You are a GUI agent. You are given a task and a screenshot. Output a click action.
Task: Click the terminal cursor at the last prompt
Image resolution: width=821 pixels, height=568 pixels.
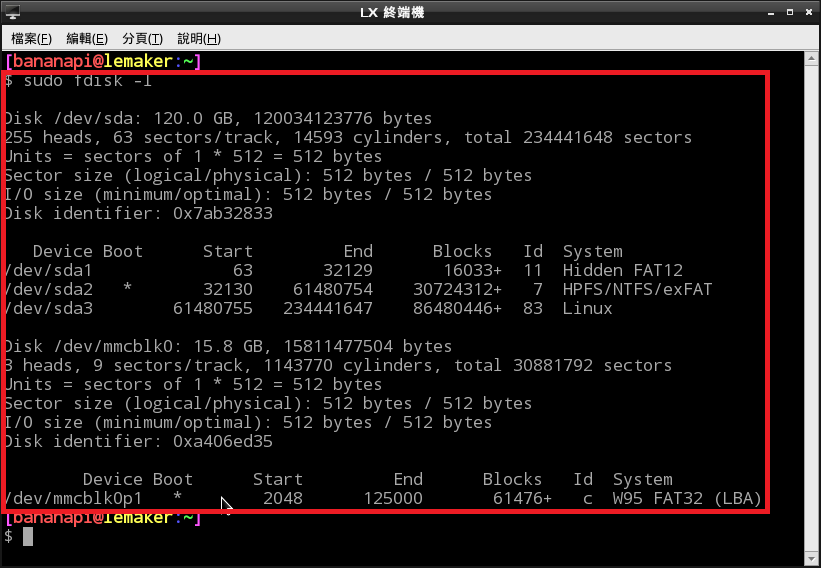coord(28,537)
